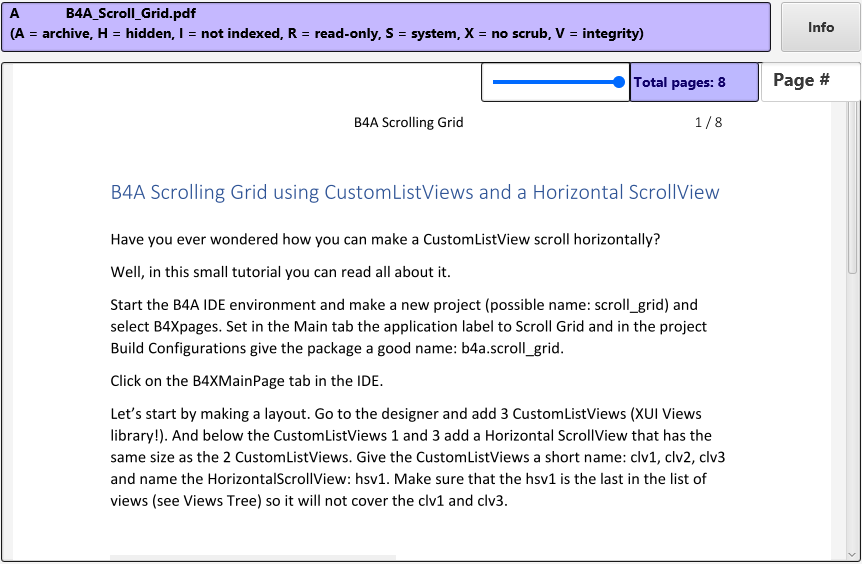Click the line 'Well, in this small tutorial'
862x564 pixels.
[280, 272]
